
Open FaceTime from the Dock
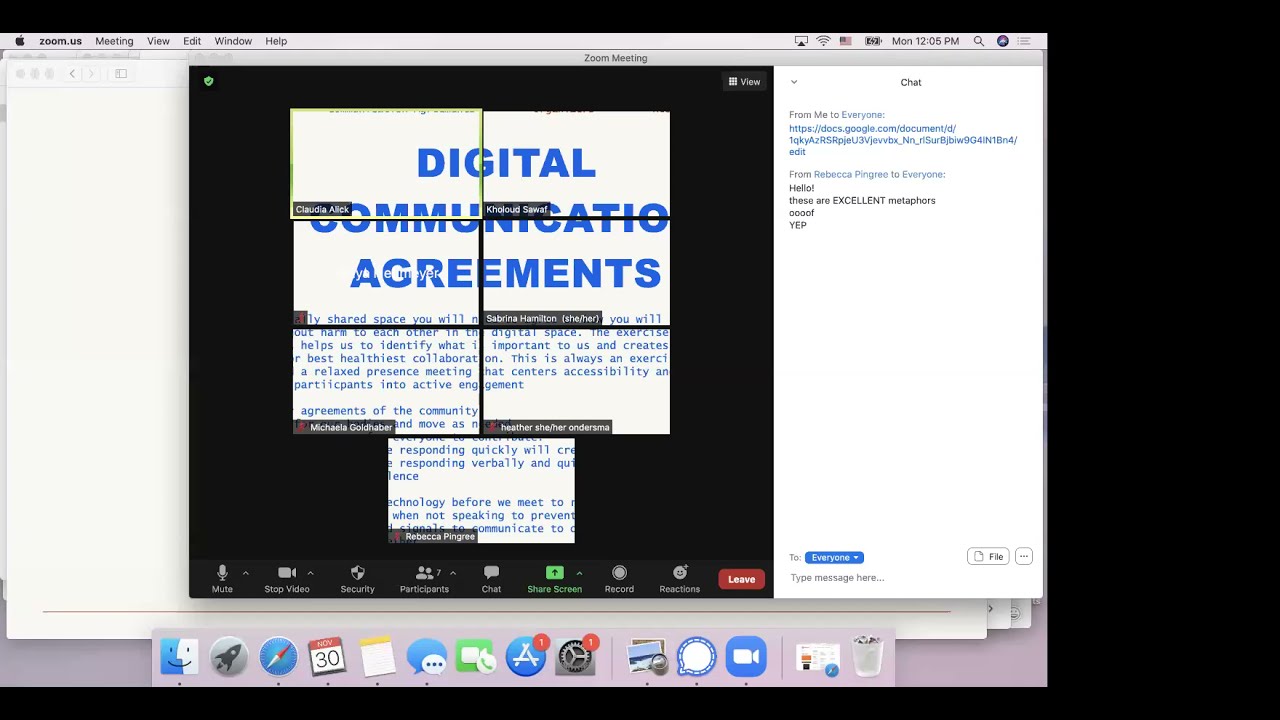click(476, 657)
